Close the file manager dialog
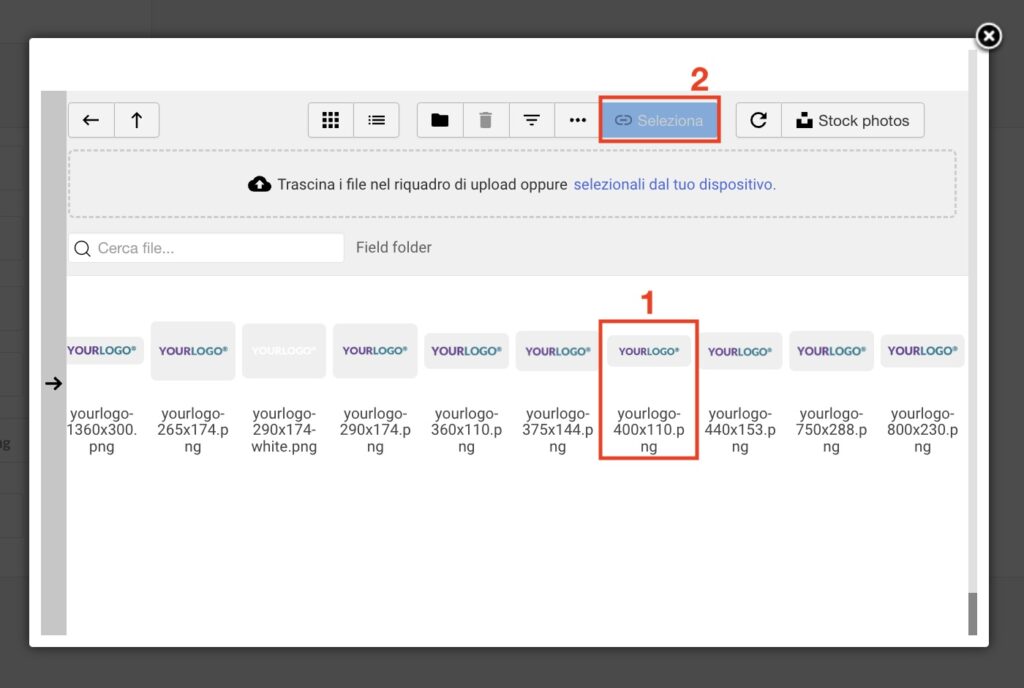 tap(989, 36)
